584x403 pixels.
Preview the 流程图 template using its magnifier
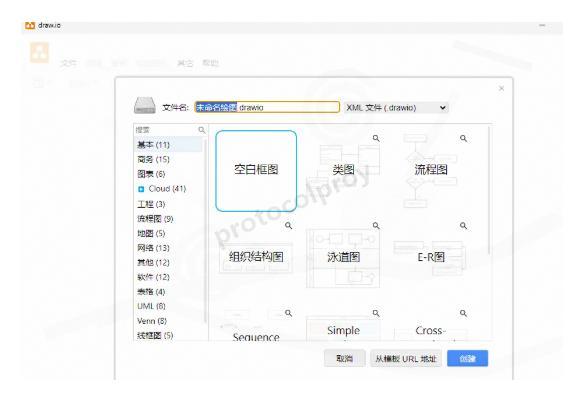[x=463, y=138]
